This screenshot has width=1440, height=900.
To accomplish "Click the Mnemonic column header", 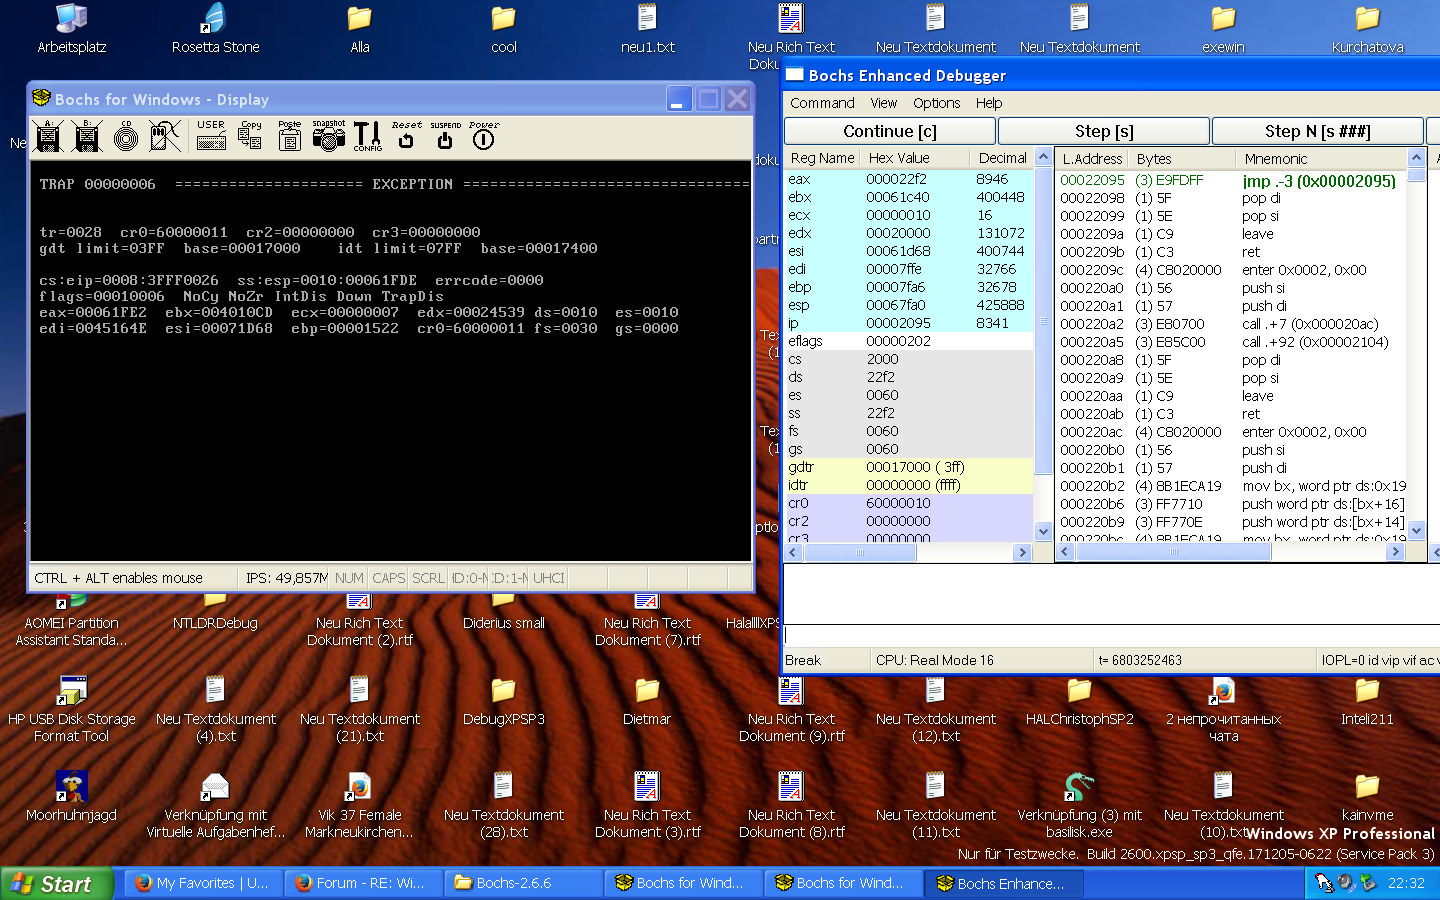I will [x=1320, y=158].
